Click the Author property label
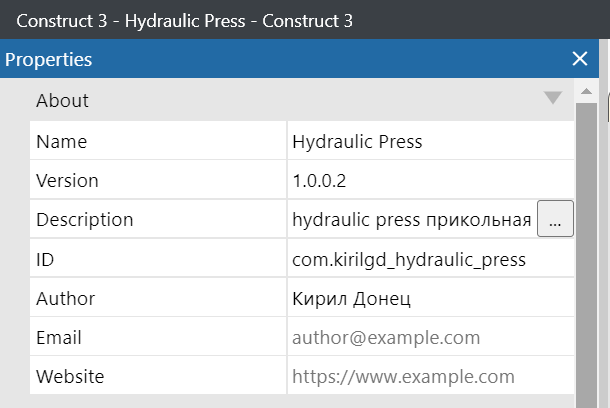 (65, 298)
